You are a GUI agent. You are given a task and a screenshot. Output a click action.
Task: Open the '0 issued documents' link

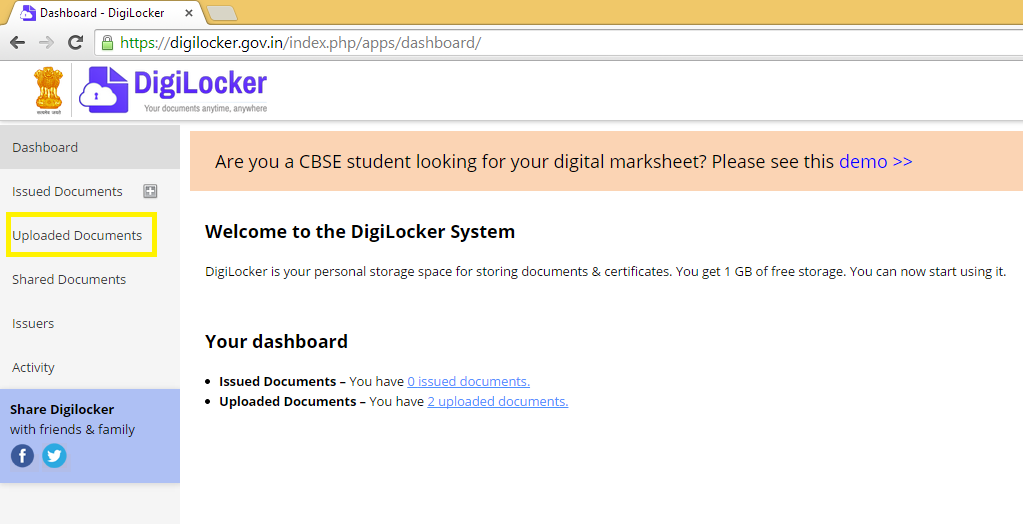pos(468,381)
